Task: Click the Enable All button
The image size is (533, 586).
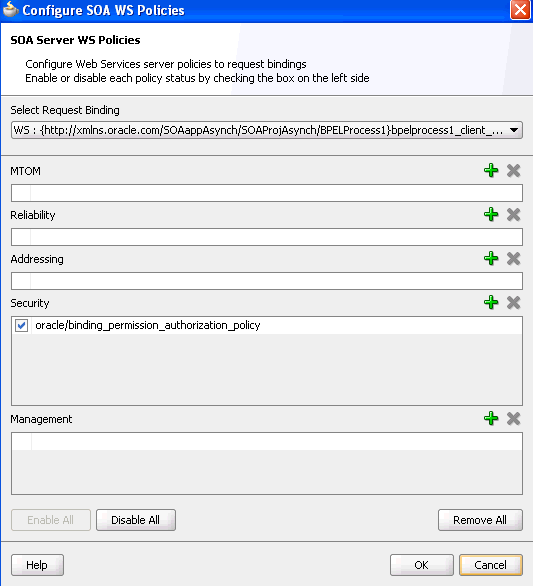Action: point(51,520)
